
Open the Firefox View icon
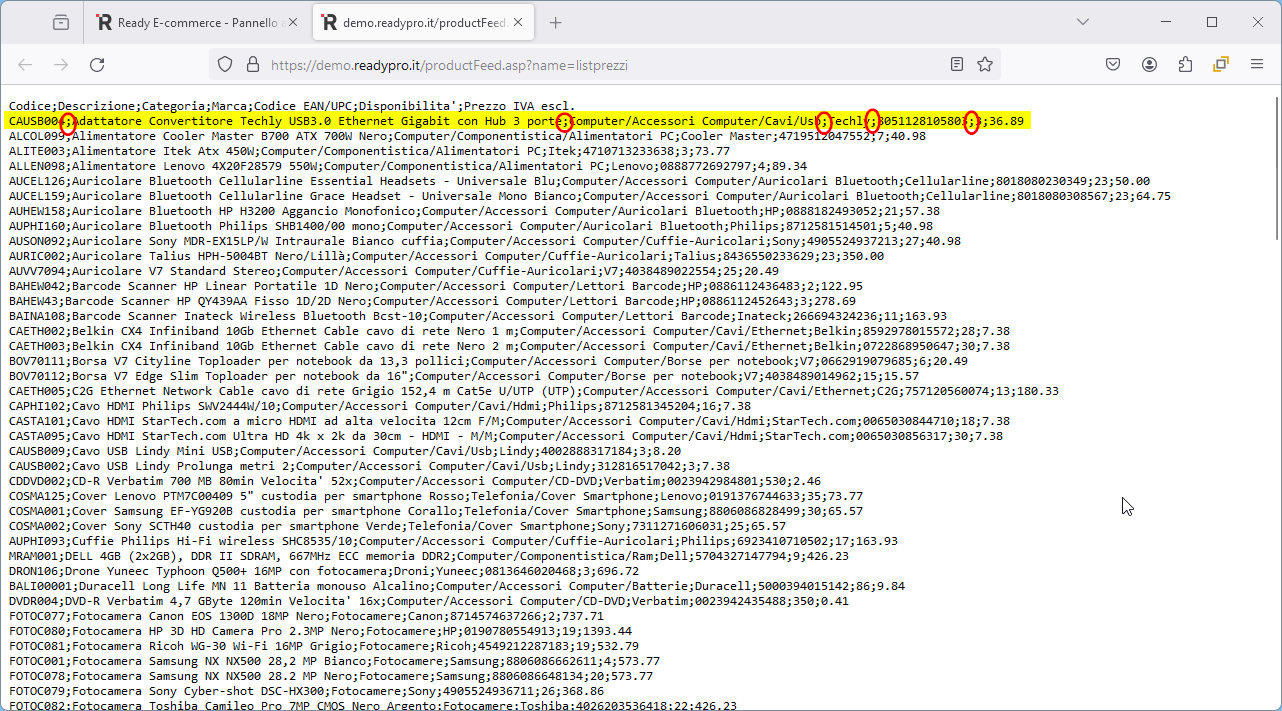61,22
